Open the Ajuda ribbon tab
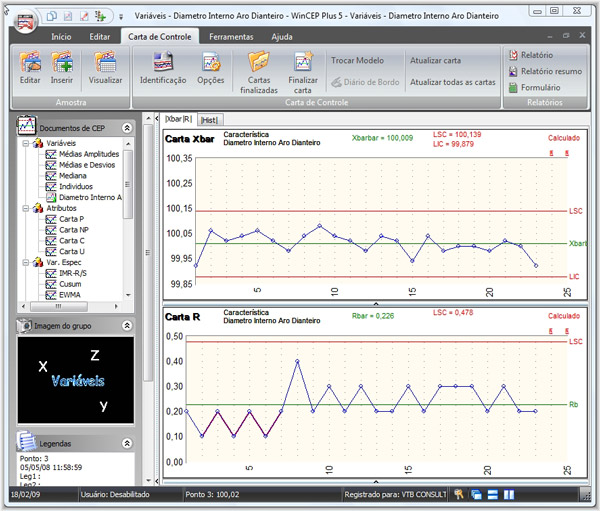The height and width of the screenshot is (511, 600). [282, 37]
